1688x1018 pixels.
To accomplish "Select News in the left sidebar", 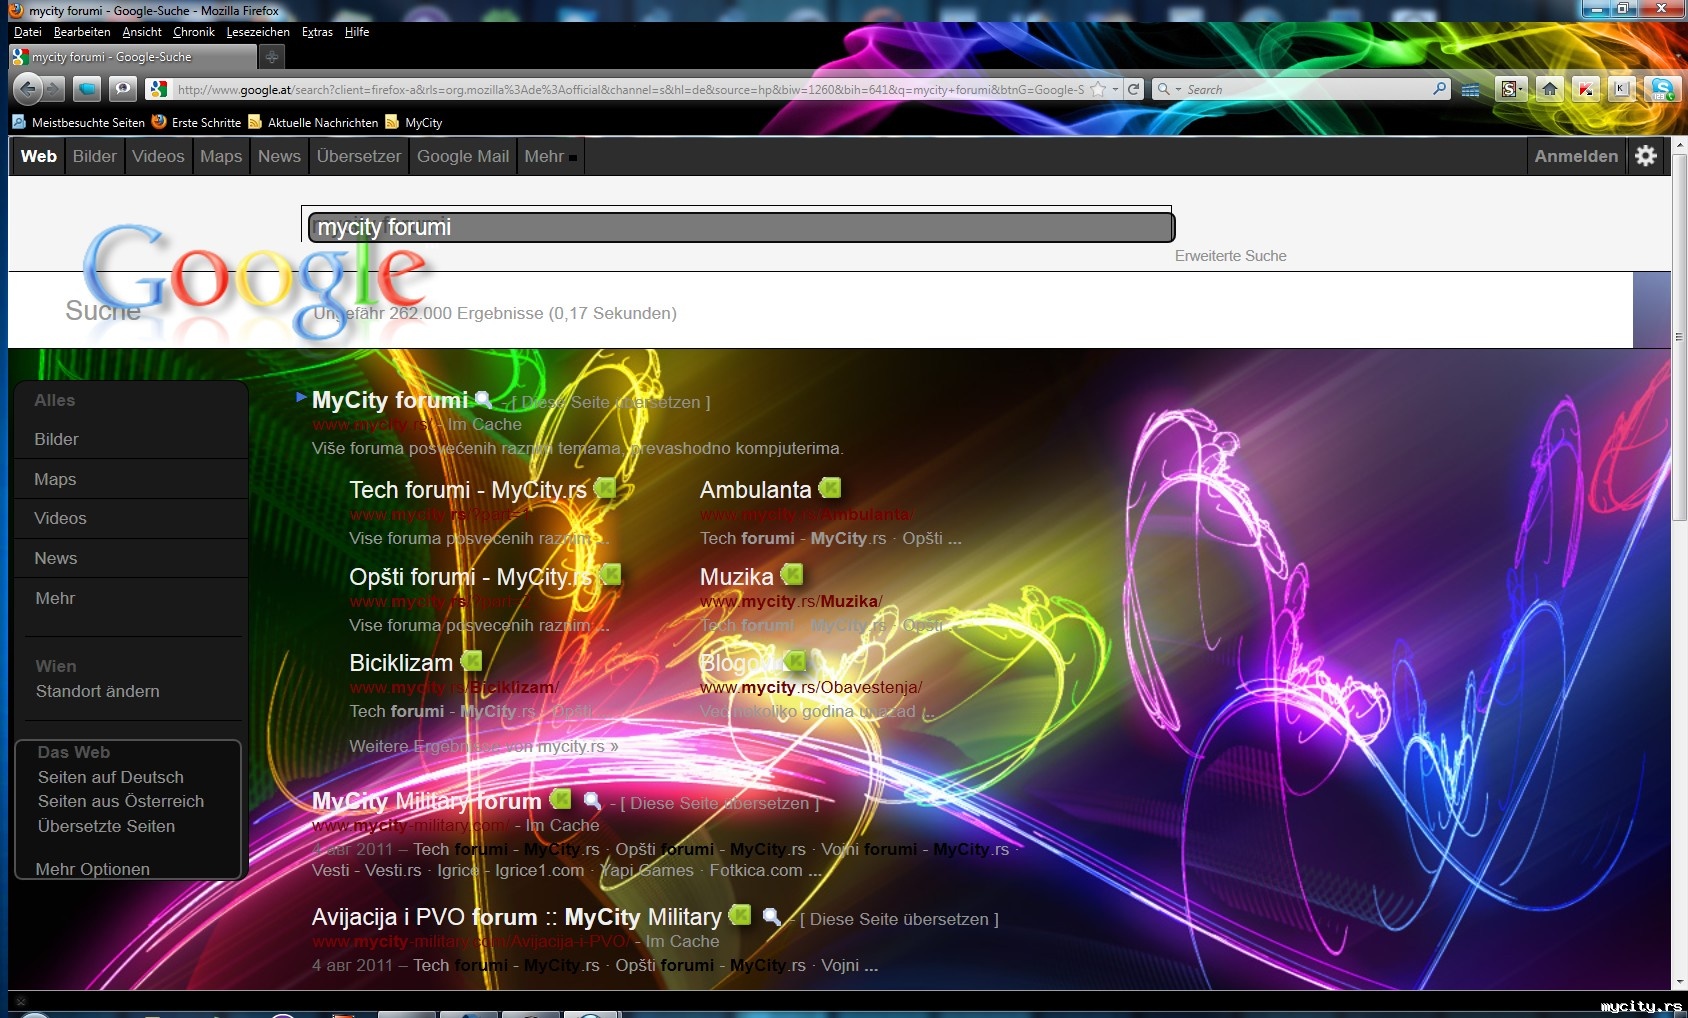I will (56, 558).
